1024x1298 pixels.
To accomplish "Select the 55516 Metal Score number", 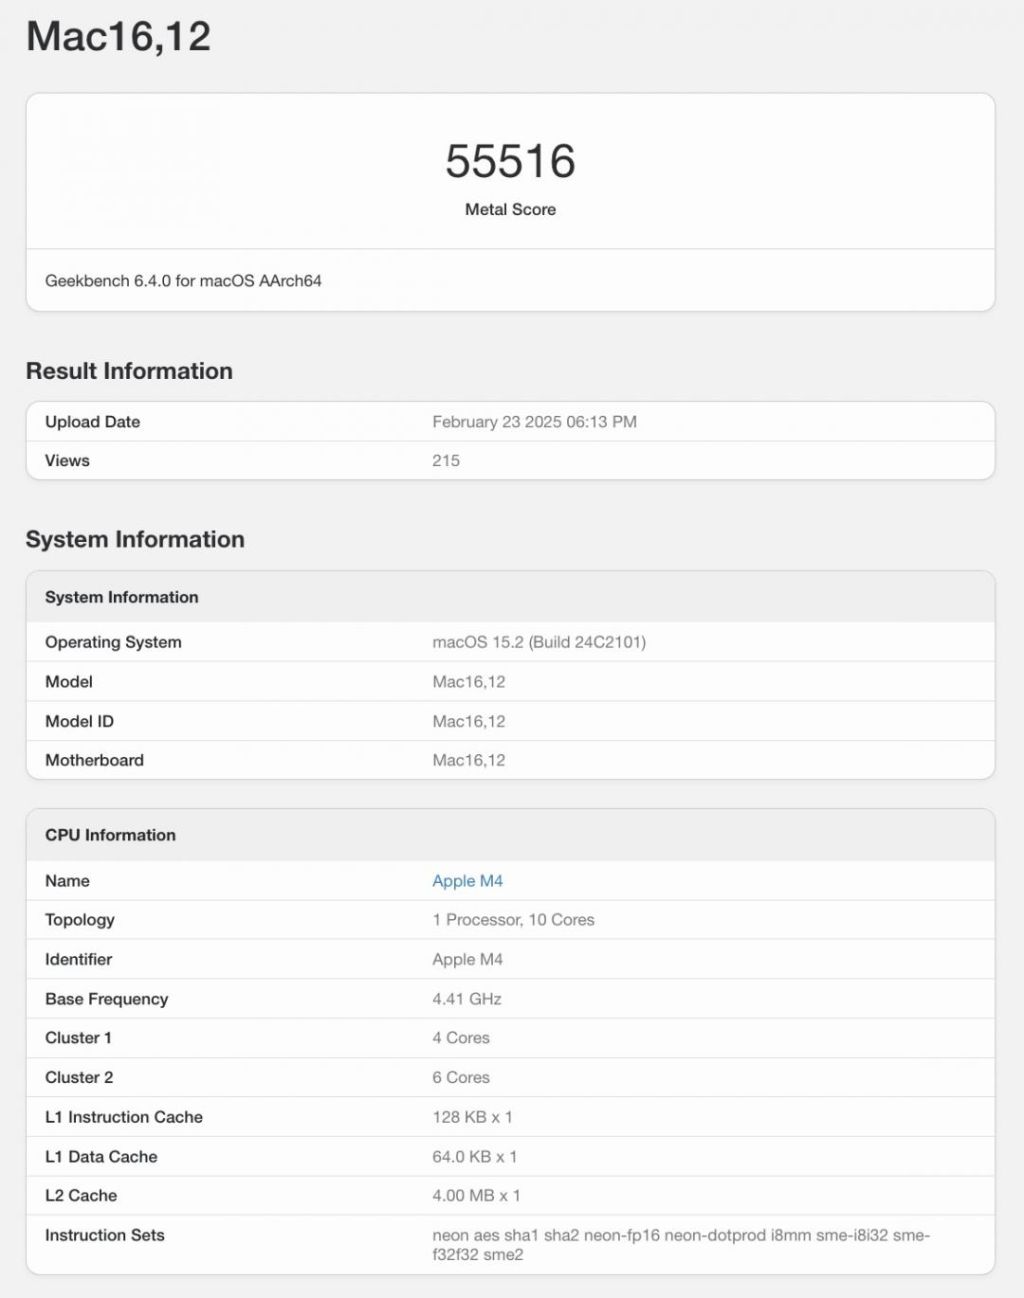I will 510,161.
